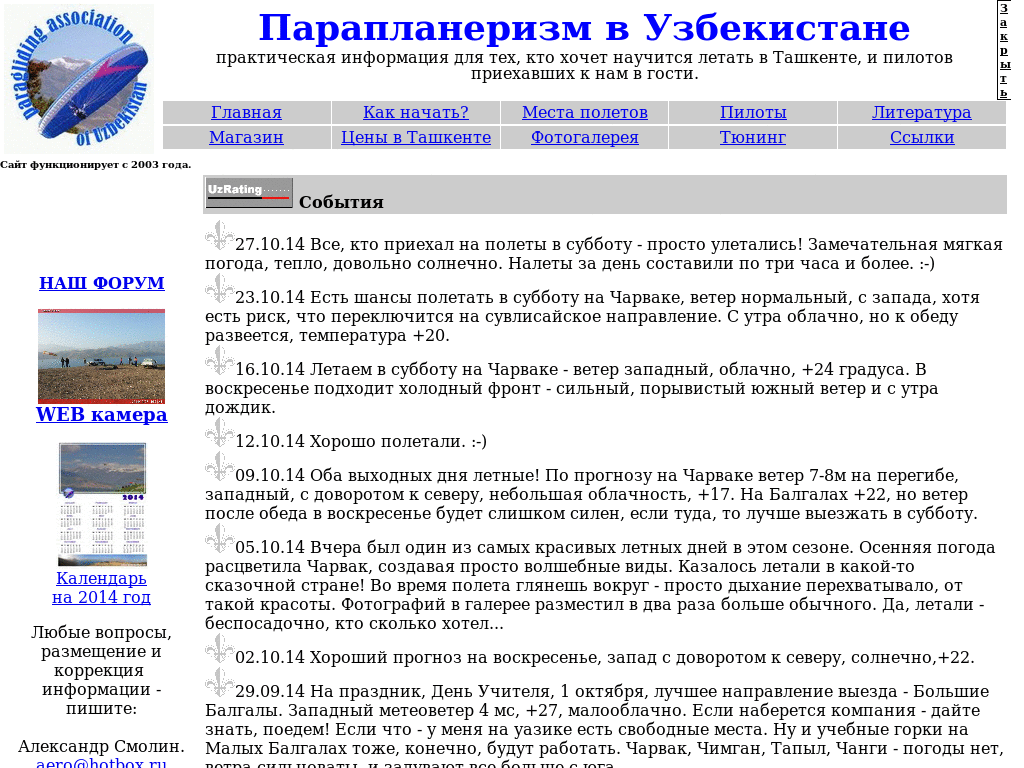The image size is (1024, 768).
Task: Click the vertical Закрыть link
Action: (1004, 50)
